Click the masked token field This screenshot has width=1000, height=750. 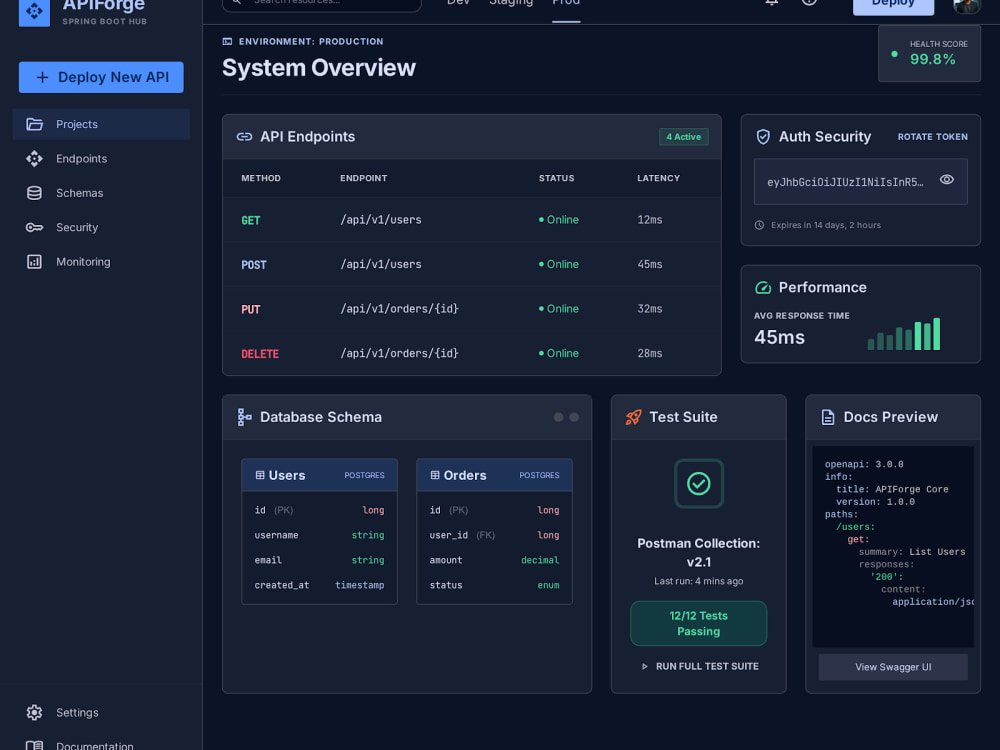click(x=860, y=182)
